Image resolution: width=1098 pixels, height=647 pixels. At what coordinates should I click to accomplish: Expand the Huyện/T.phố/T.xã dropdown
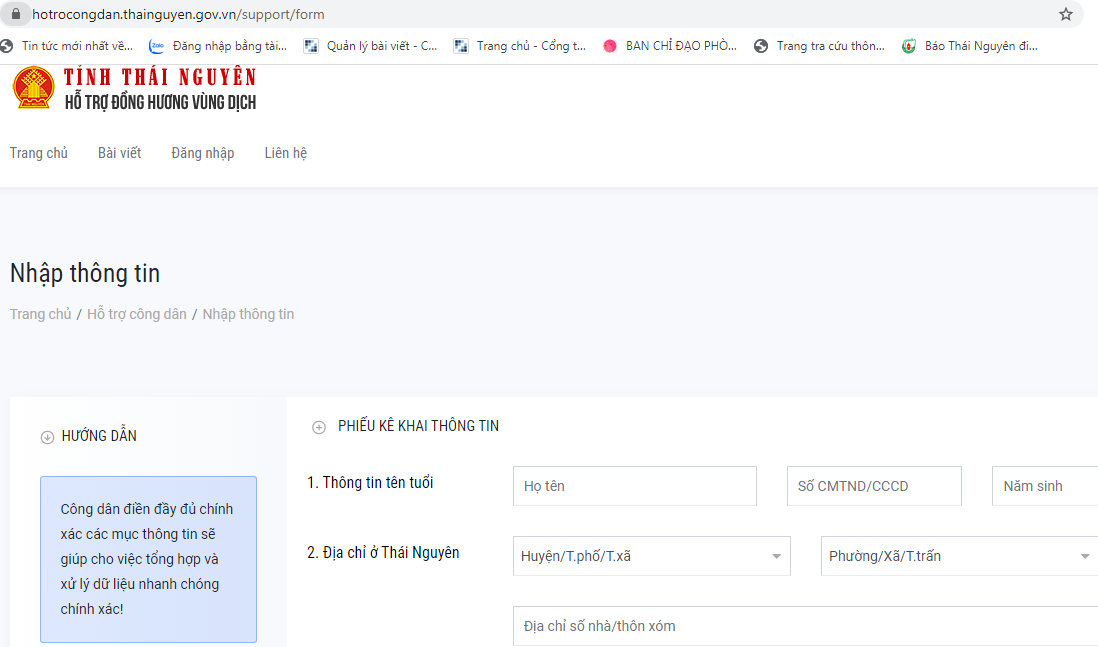[x=651, y=556]
